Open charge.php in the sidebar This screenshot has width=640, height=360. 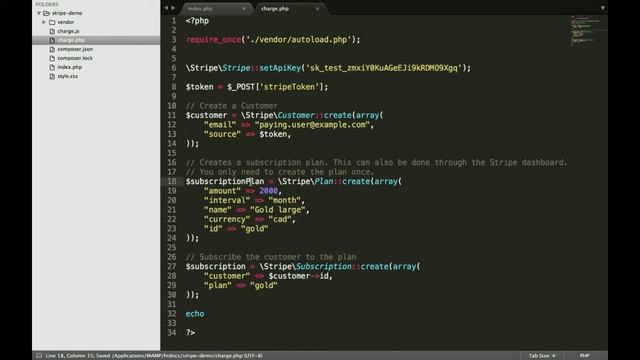tap(71, 40)
